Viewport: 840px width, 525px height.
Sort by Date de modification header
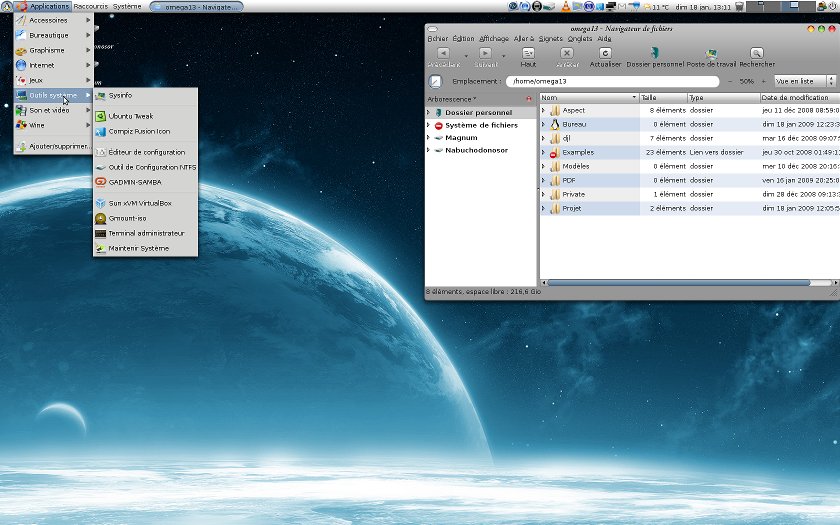[x=799, y=98]
